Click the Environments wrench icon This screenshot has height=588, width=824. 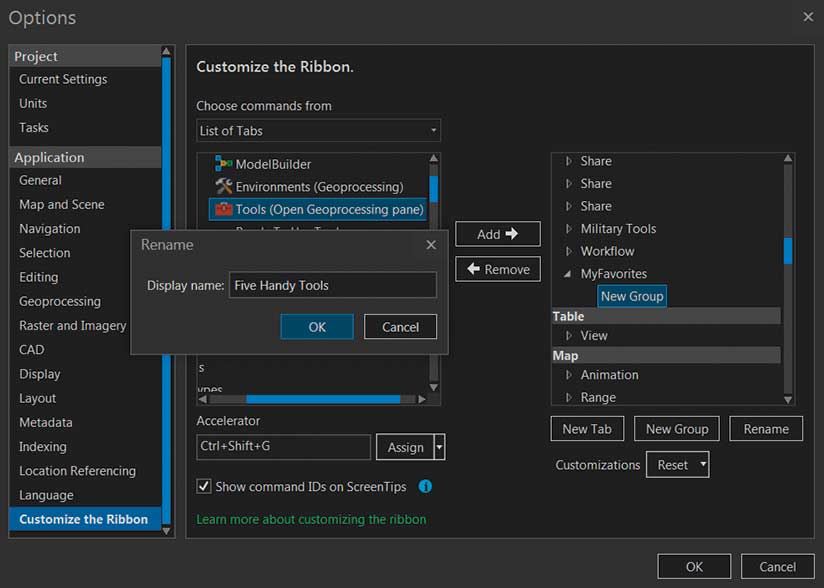point(224,187)
